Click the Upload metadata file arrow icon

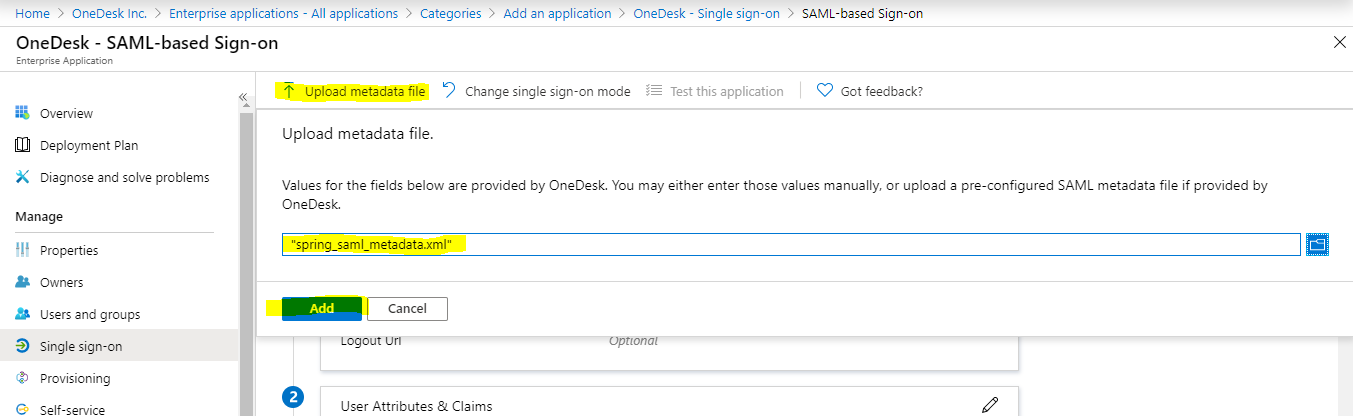tap(289, 91)
